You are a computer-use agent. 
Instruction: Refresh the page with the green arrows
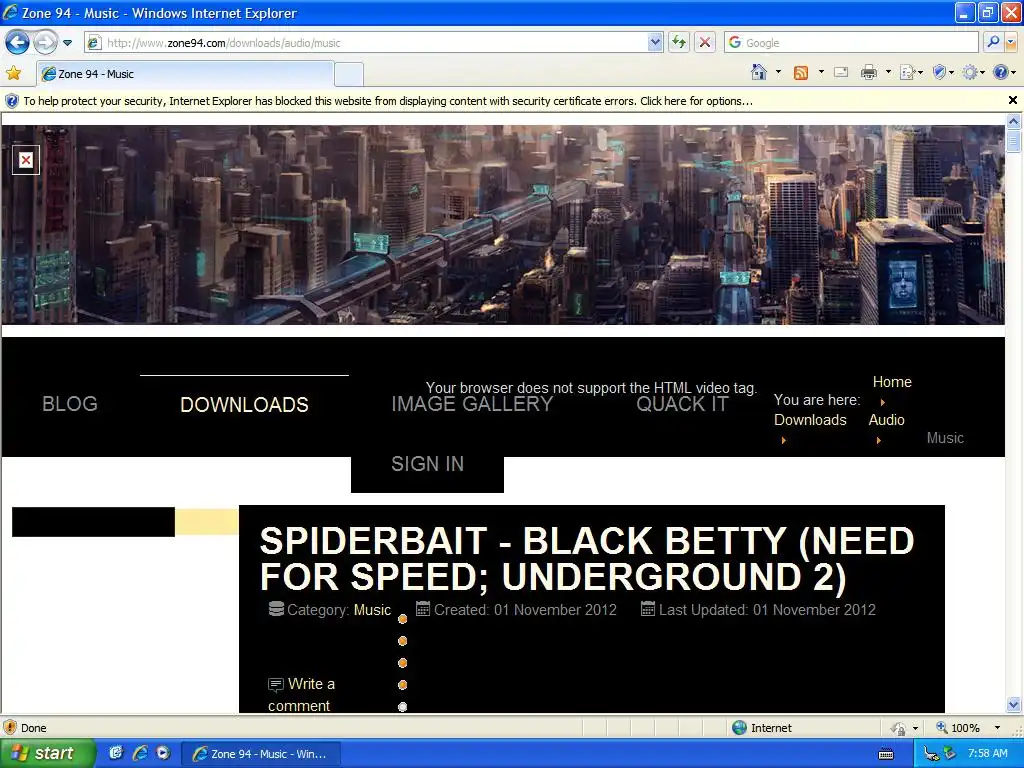[679, 43]
